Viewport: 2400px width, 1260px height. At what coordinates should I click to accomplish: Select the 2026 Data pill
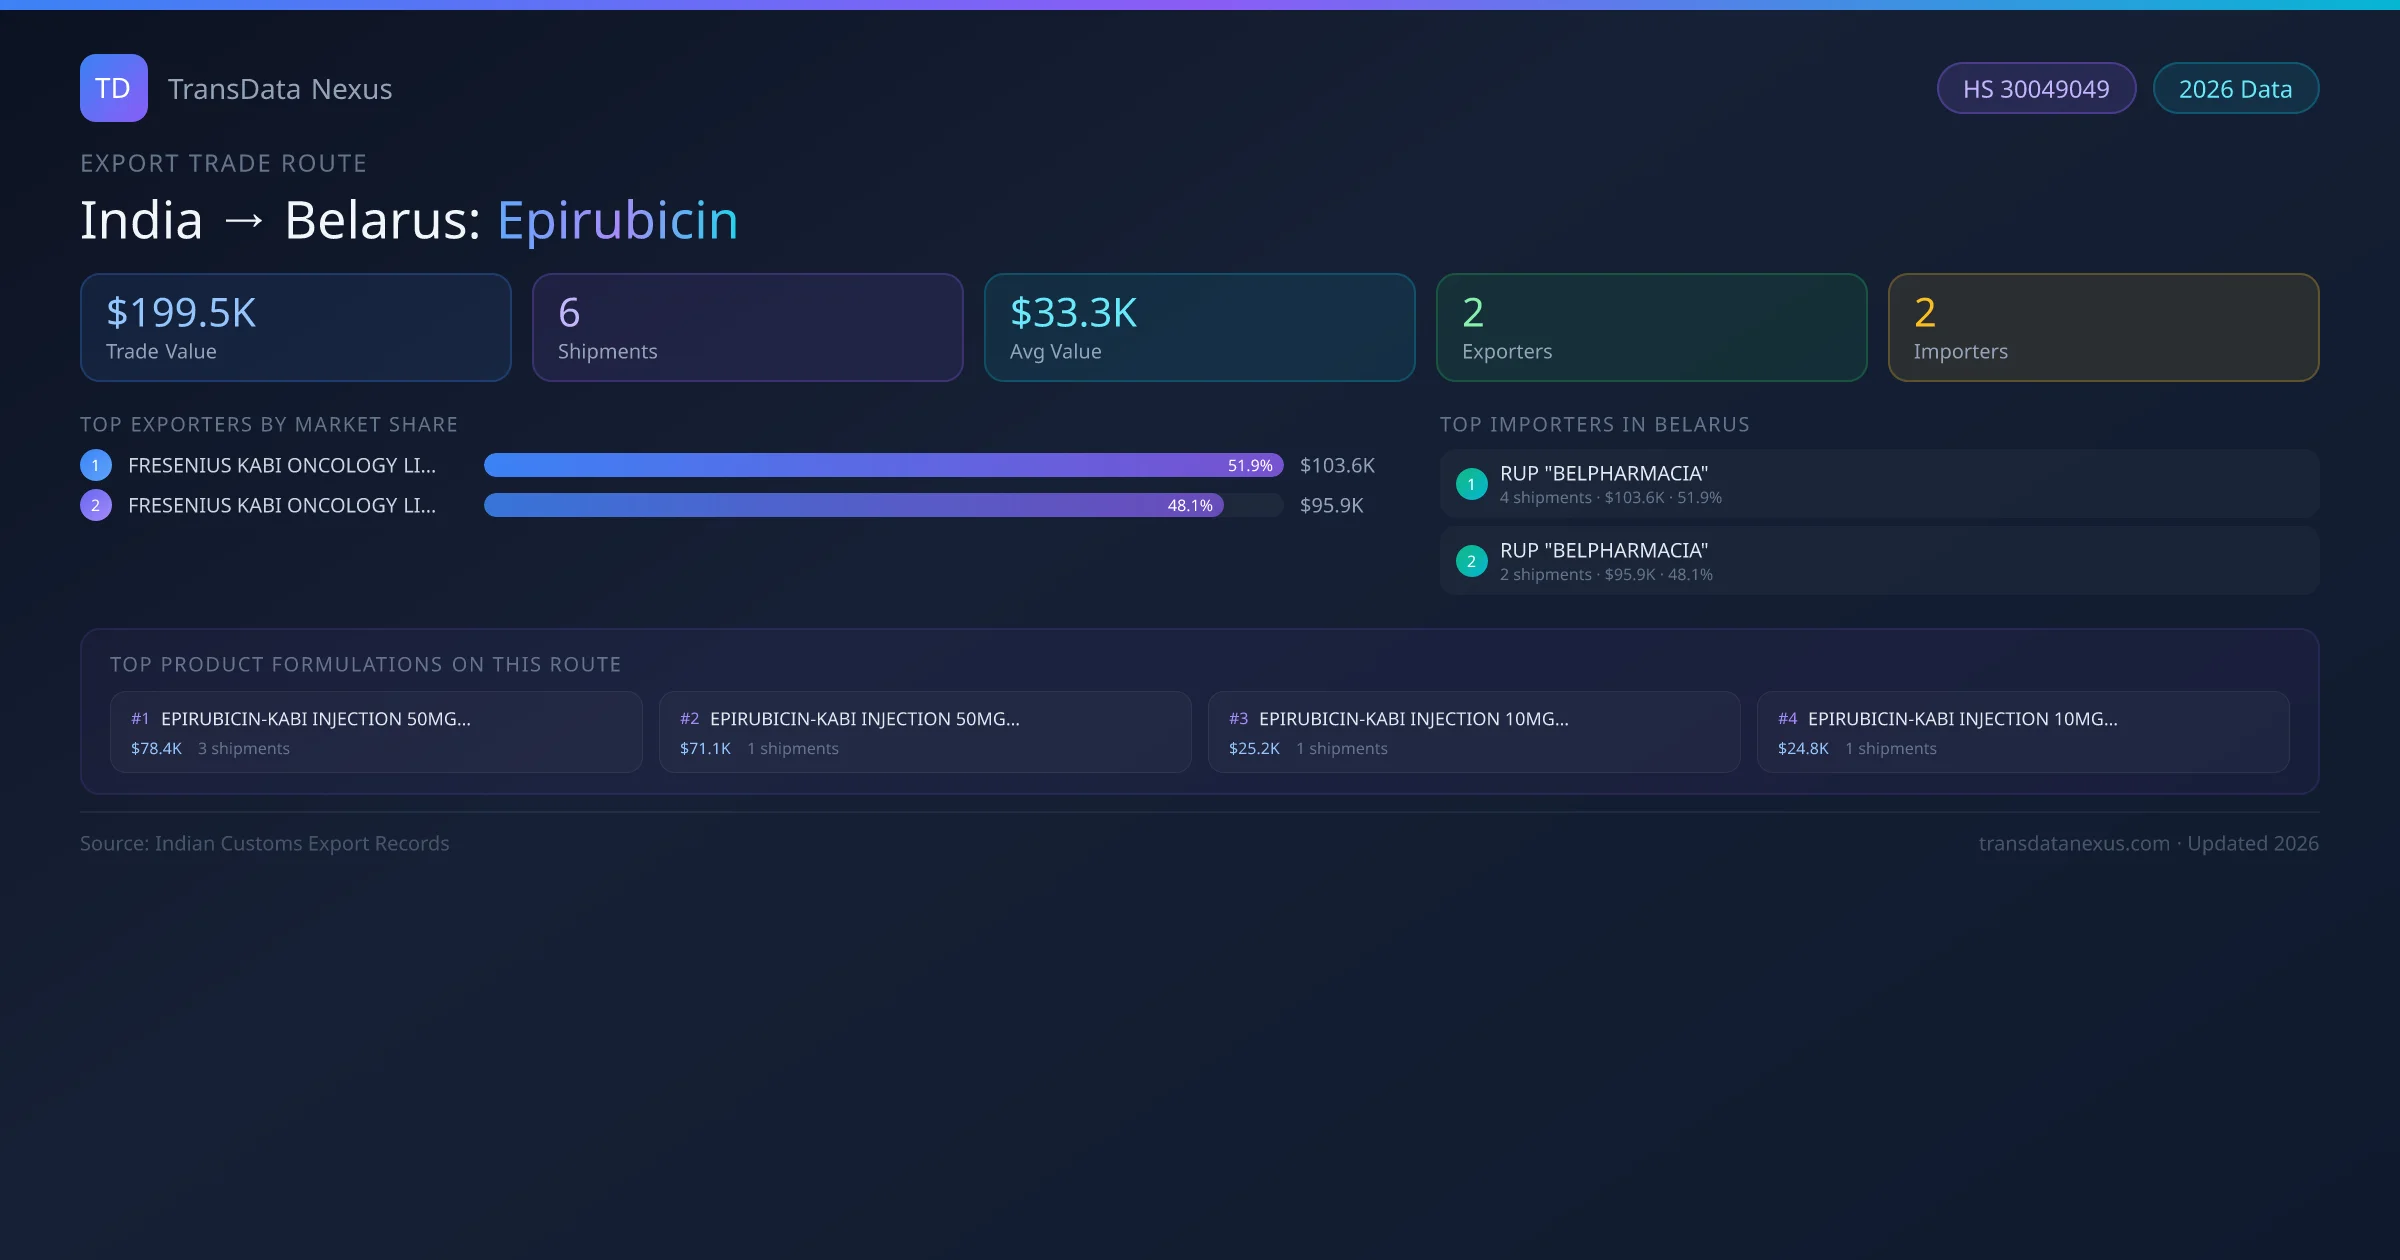pos(2235,89)
